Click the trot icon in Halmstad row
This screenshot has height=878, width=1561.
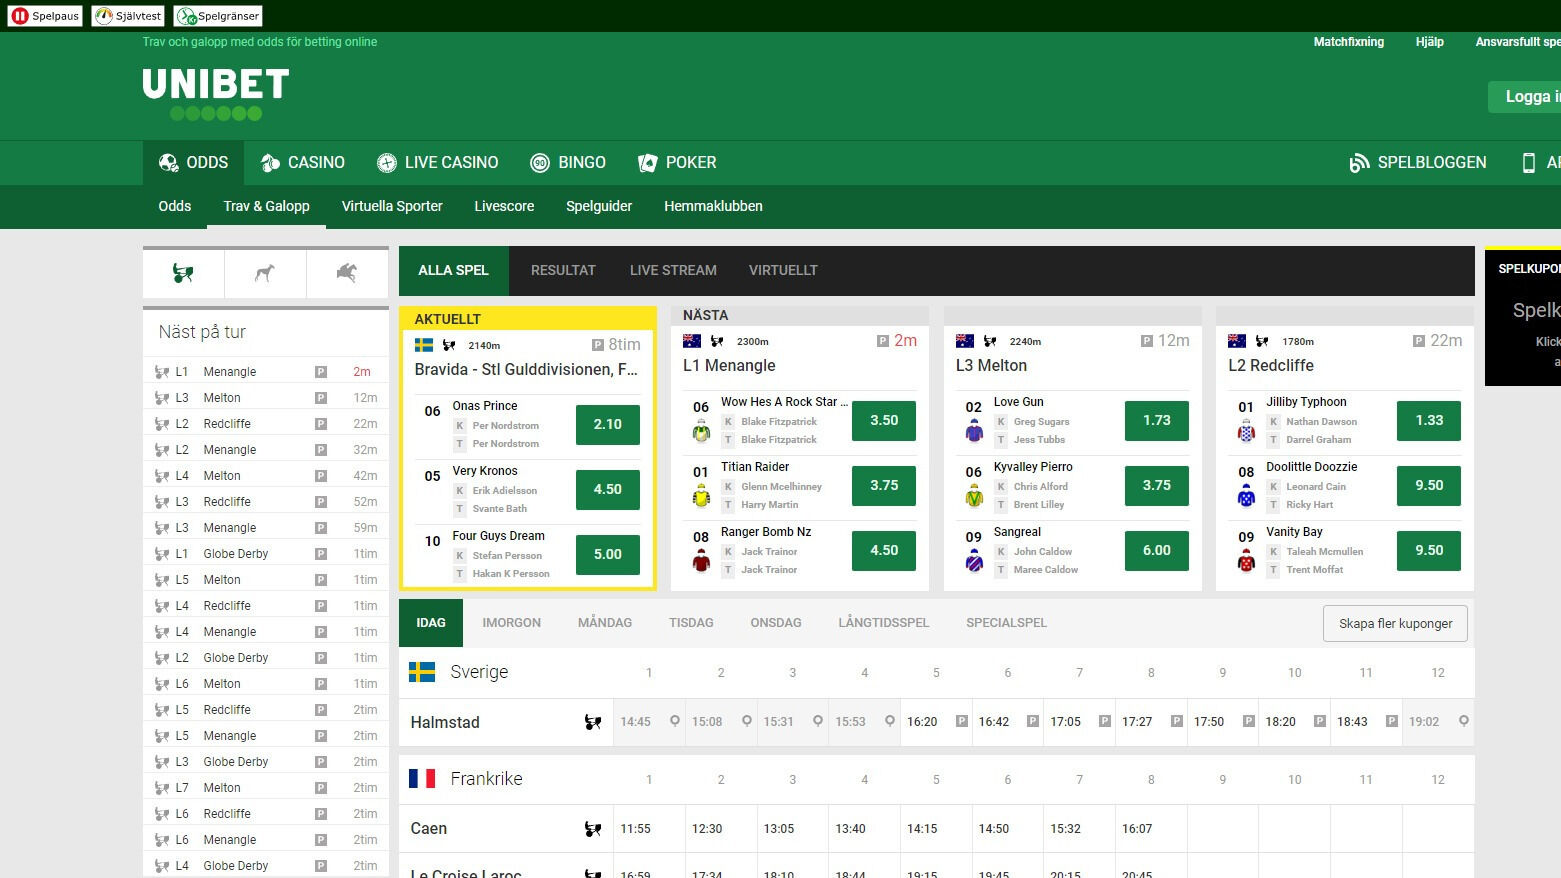(x=593, y=722)
